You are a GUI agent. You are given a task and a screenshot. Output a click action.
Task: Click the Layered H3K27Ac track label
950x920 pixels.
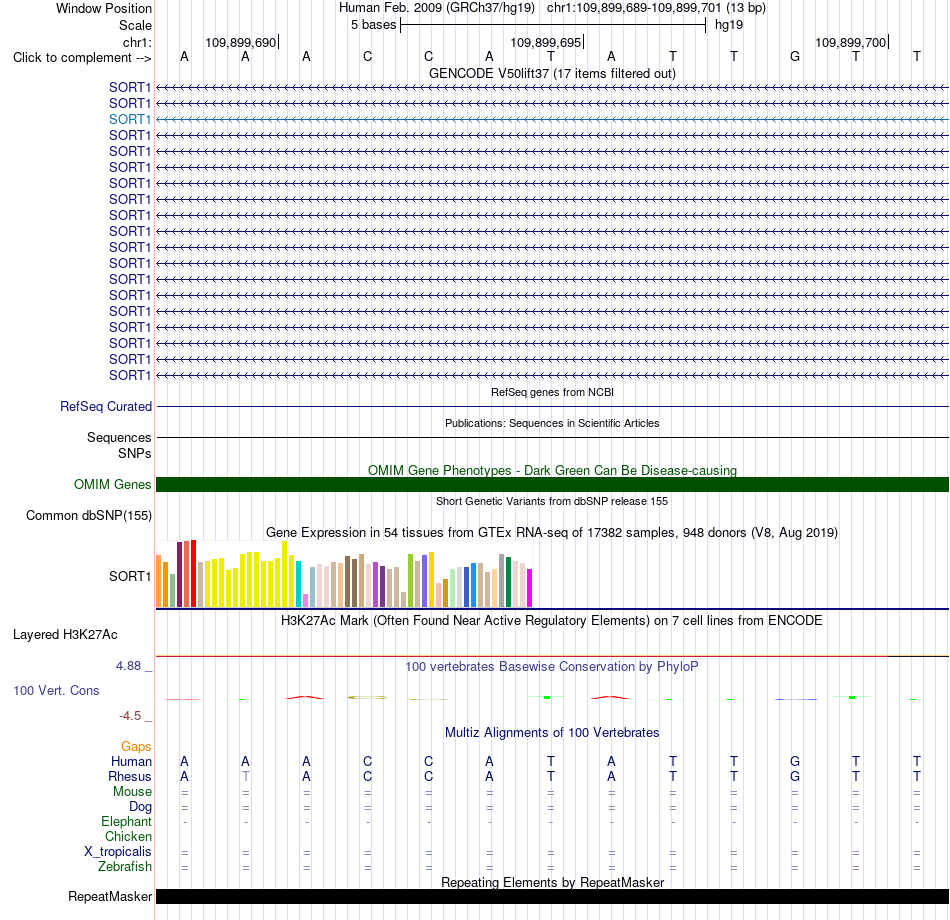(x=65, y=635)
